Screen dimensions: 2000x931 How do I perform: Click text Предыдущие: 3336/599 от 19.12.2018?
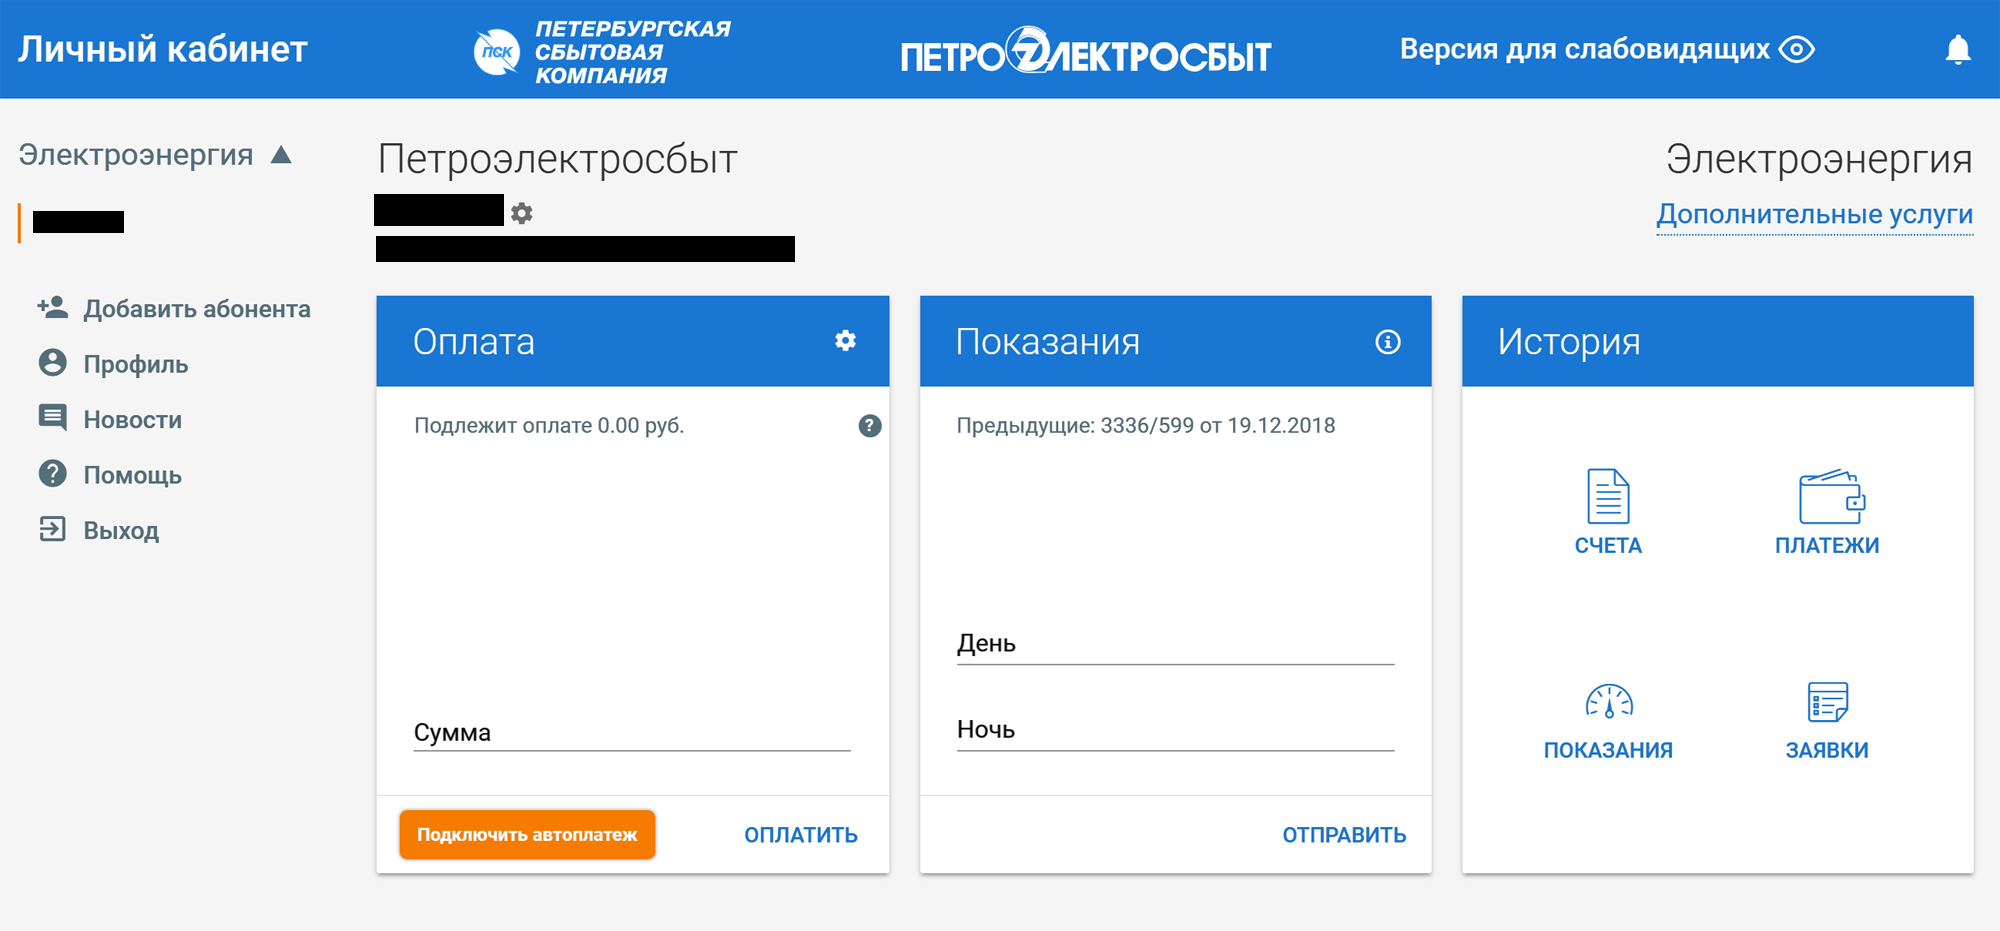click(1146, 426)
